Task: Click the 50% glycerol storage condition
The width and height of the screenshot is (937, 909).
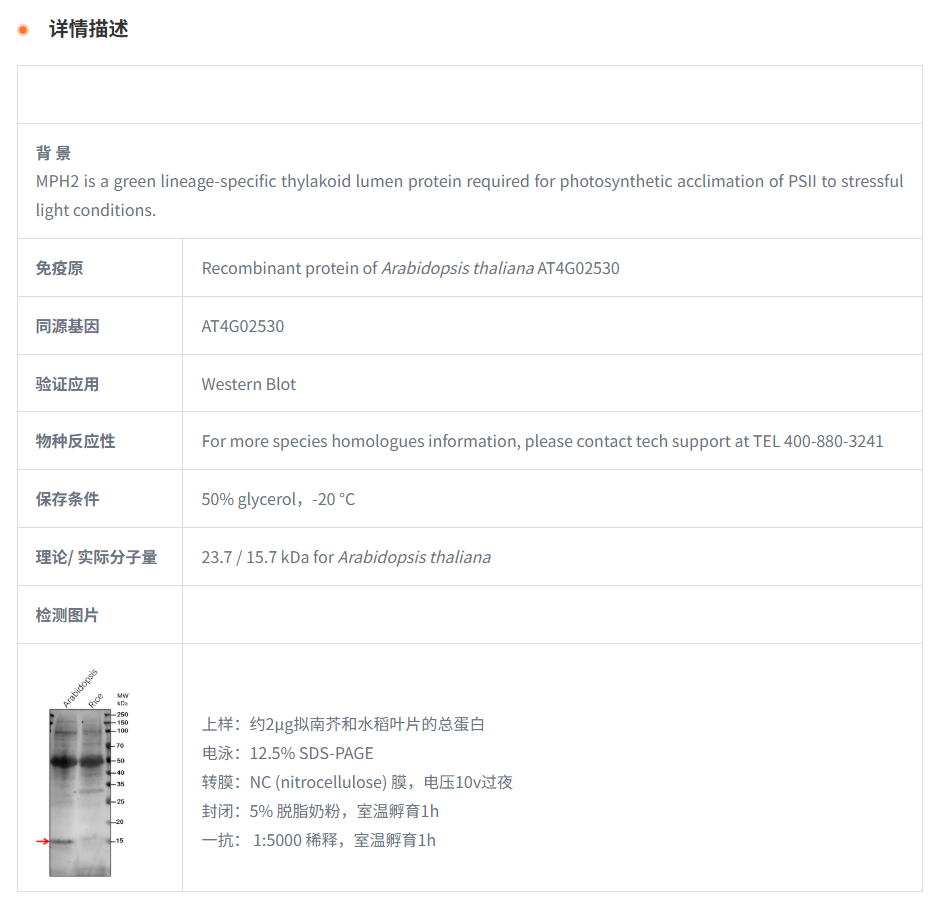Action: pos(278,499)
